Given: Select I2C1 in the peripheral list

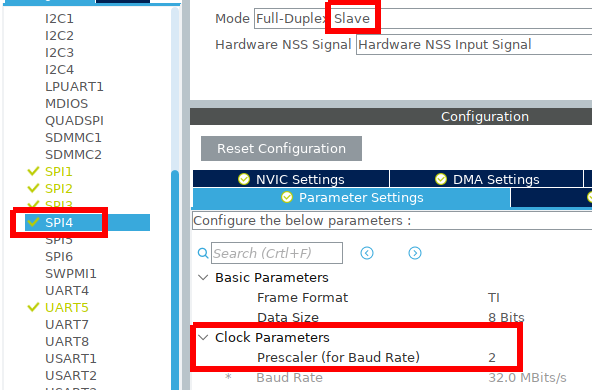Looking at the screenshot, I should 59,18.
